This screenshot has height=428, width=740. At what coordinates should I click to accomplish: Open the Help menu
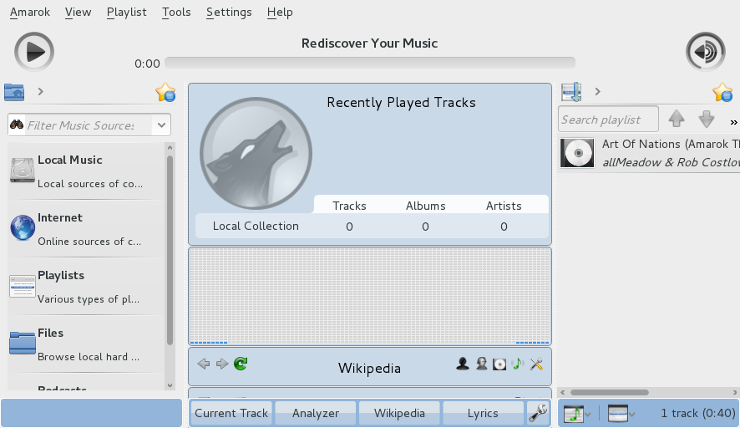tap(279, 12)
